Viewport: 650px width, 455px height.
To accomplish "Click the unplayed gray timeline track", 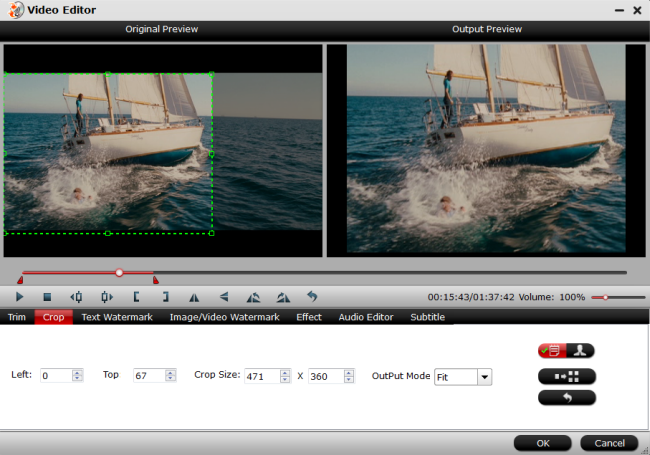I will (390, 273).
